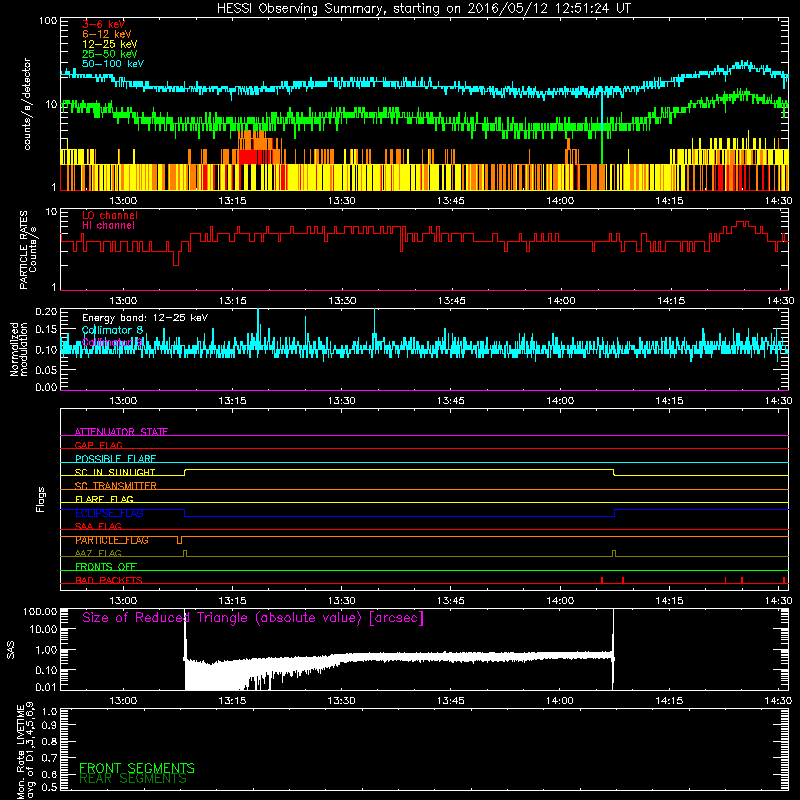Click the SAS axis title
The image size is (800, 800).
click(11, 650)
